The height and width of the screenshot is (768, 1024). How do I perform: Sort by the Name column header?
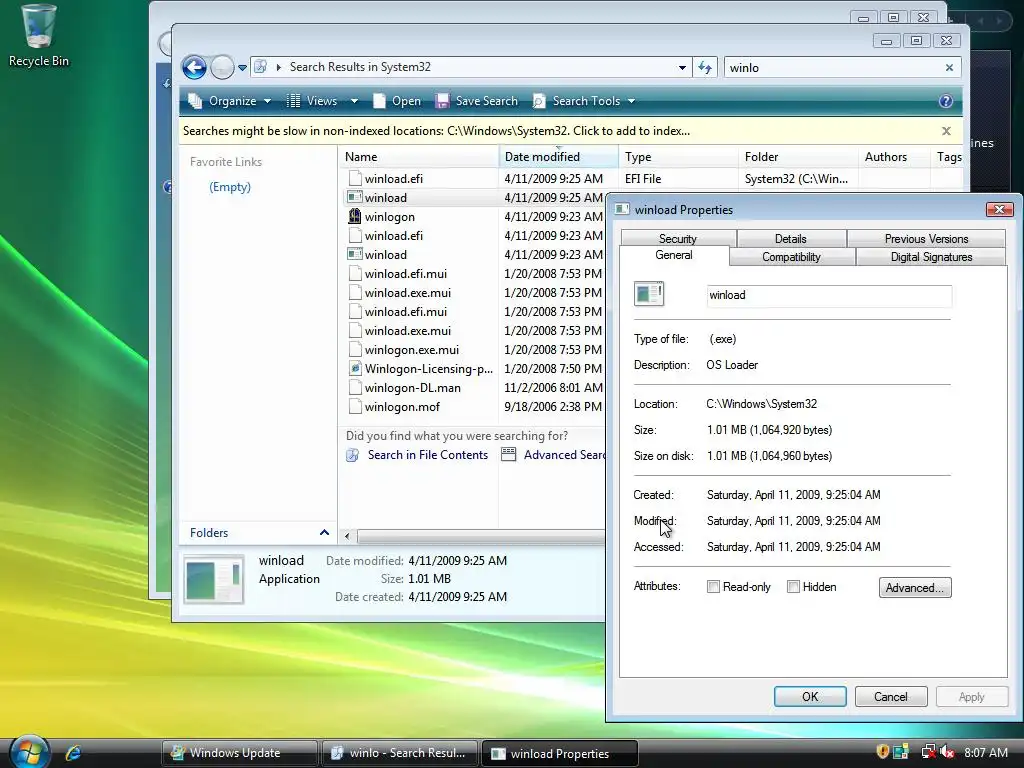(x=419, y=157)
